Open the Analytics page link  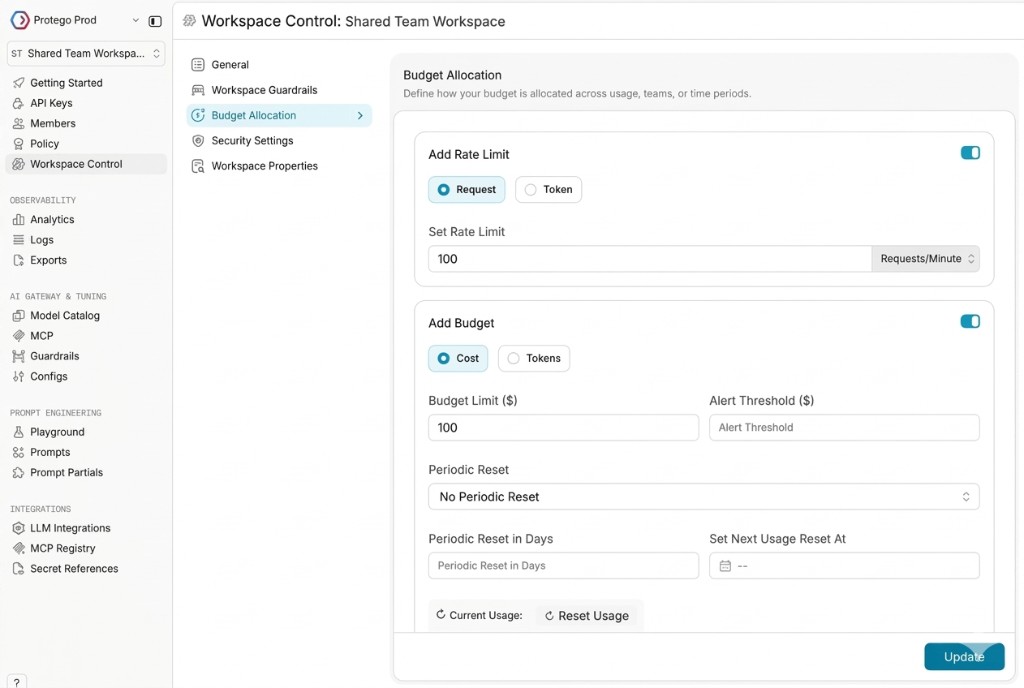(x=52, y=219)
